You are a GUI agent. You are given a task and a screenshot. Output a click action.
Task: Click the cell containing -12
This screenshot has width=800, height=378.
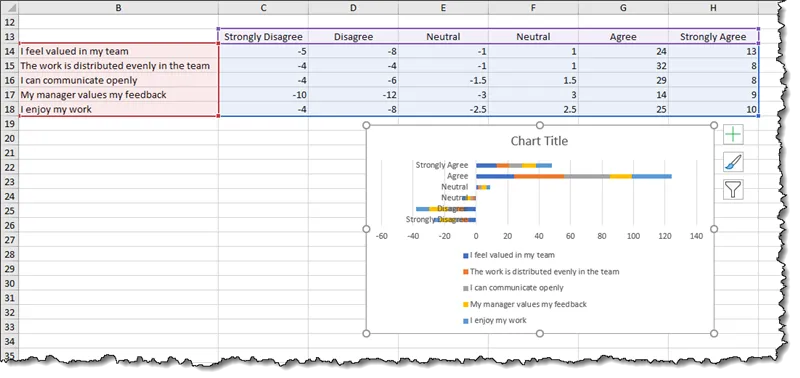click(x=353, y=95)
